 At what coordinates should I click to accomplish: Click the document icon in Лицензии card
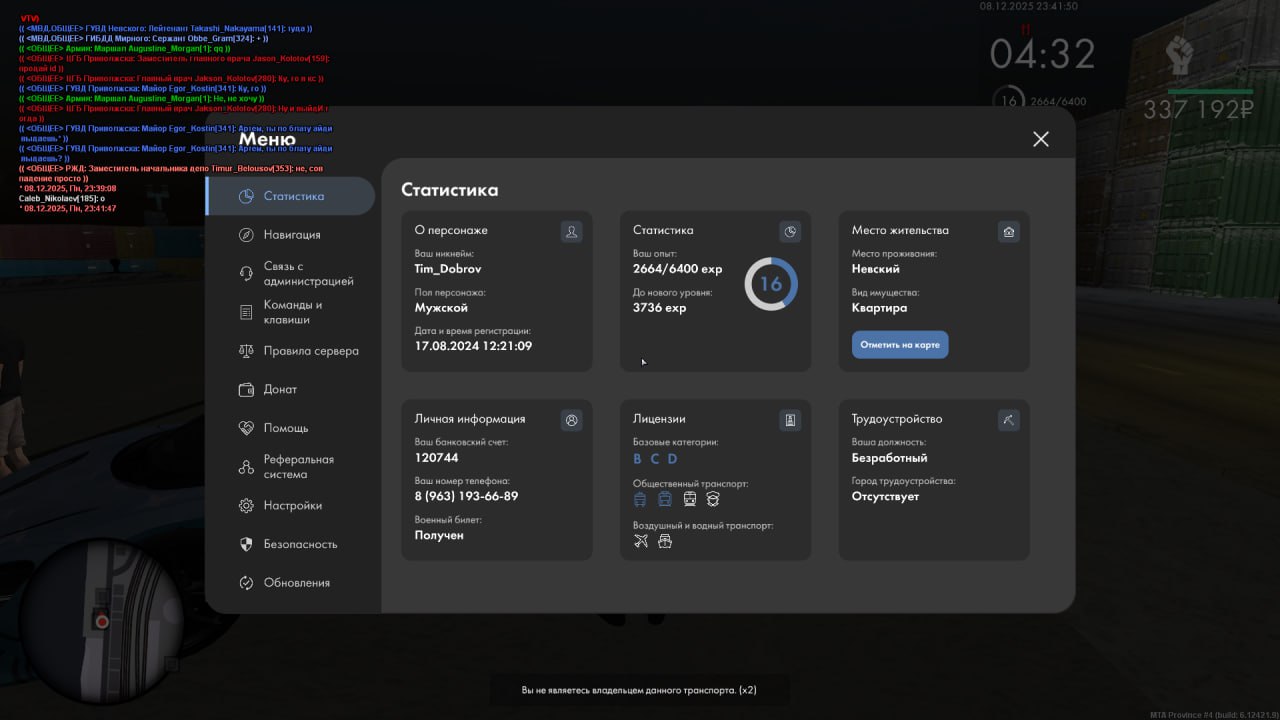(x=790, y=421)
